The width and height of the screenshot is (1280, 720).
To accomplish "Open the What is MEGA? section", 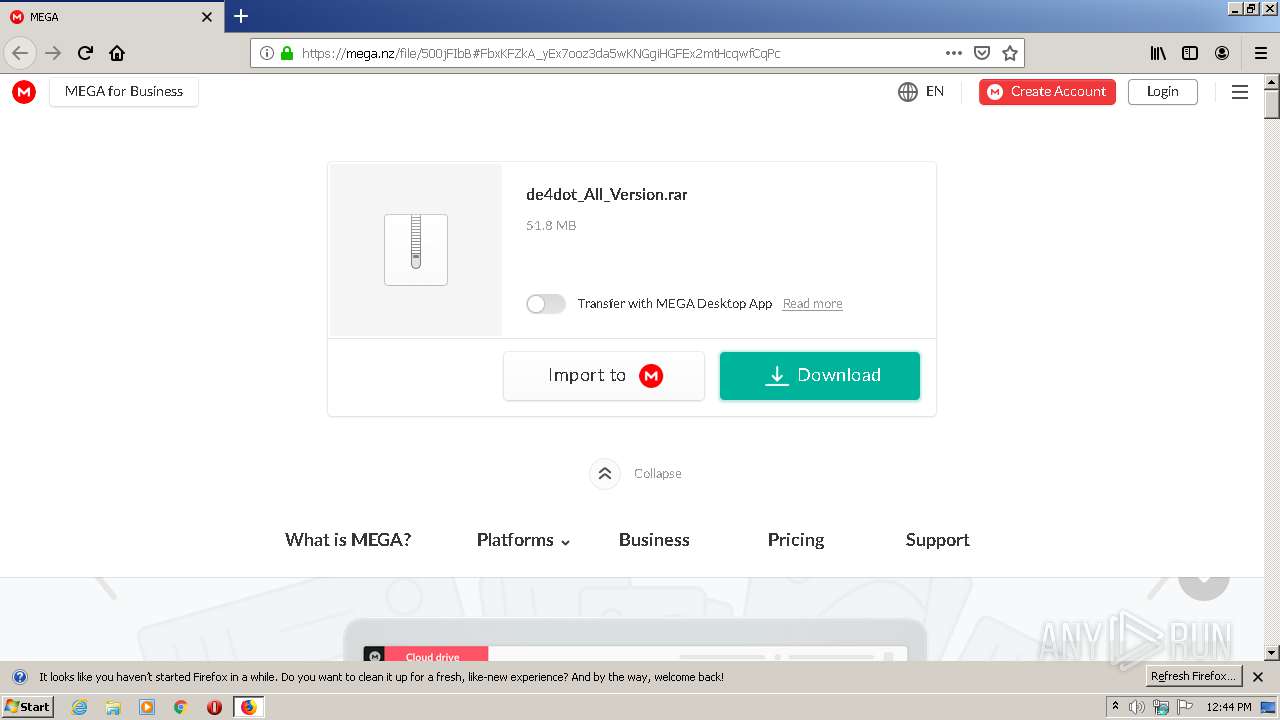I will tap(348, 540).
